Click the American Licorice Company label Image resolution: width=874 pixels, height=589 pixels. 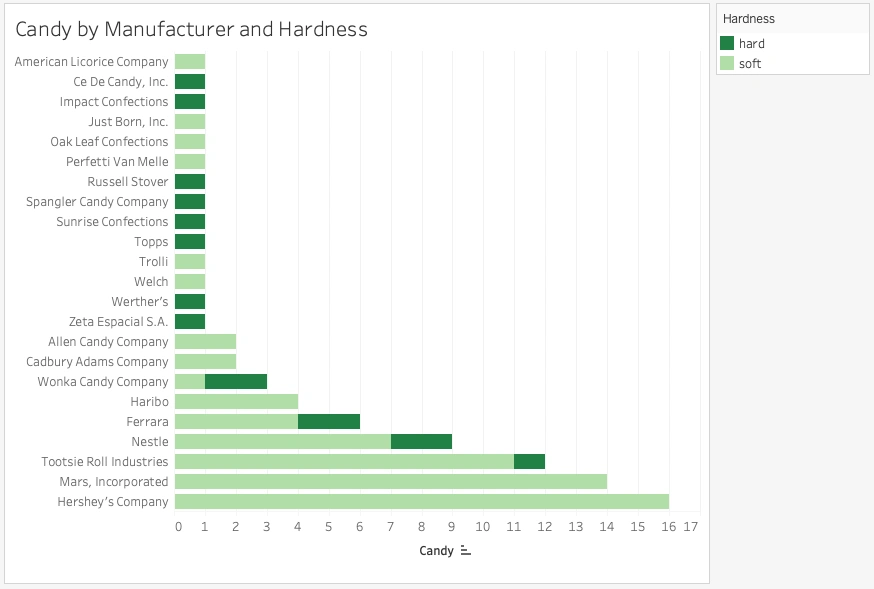(x=91, y=62)
